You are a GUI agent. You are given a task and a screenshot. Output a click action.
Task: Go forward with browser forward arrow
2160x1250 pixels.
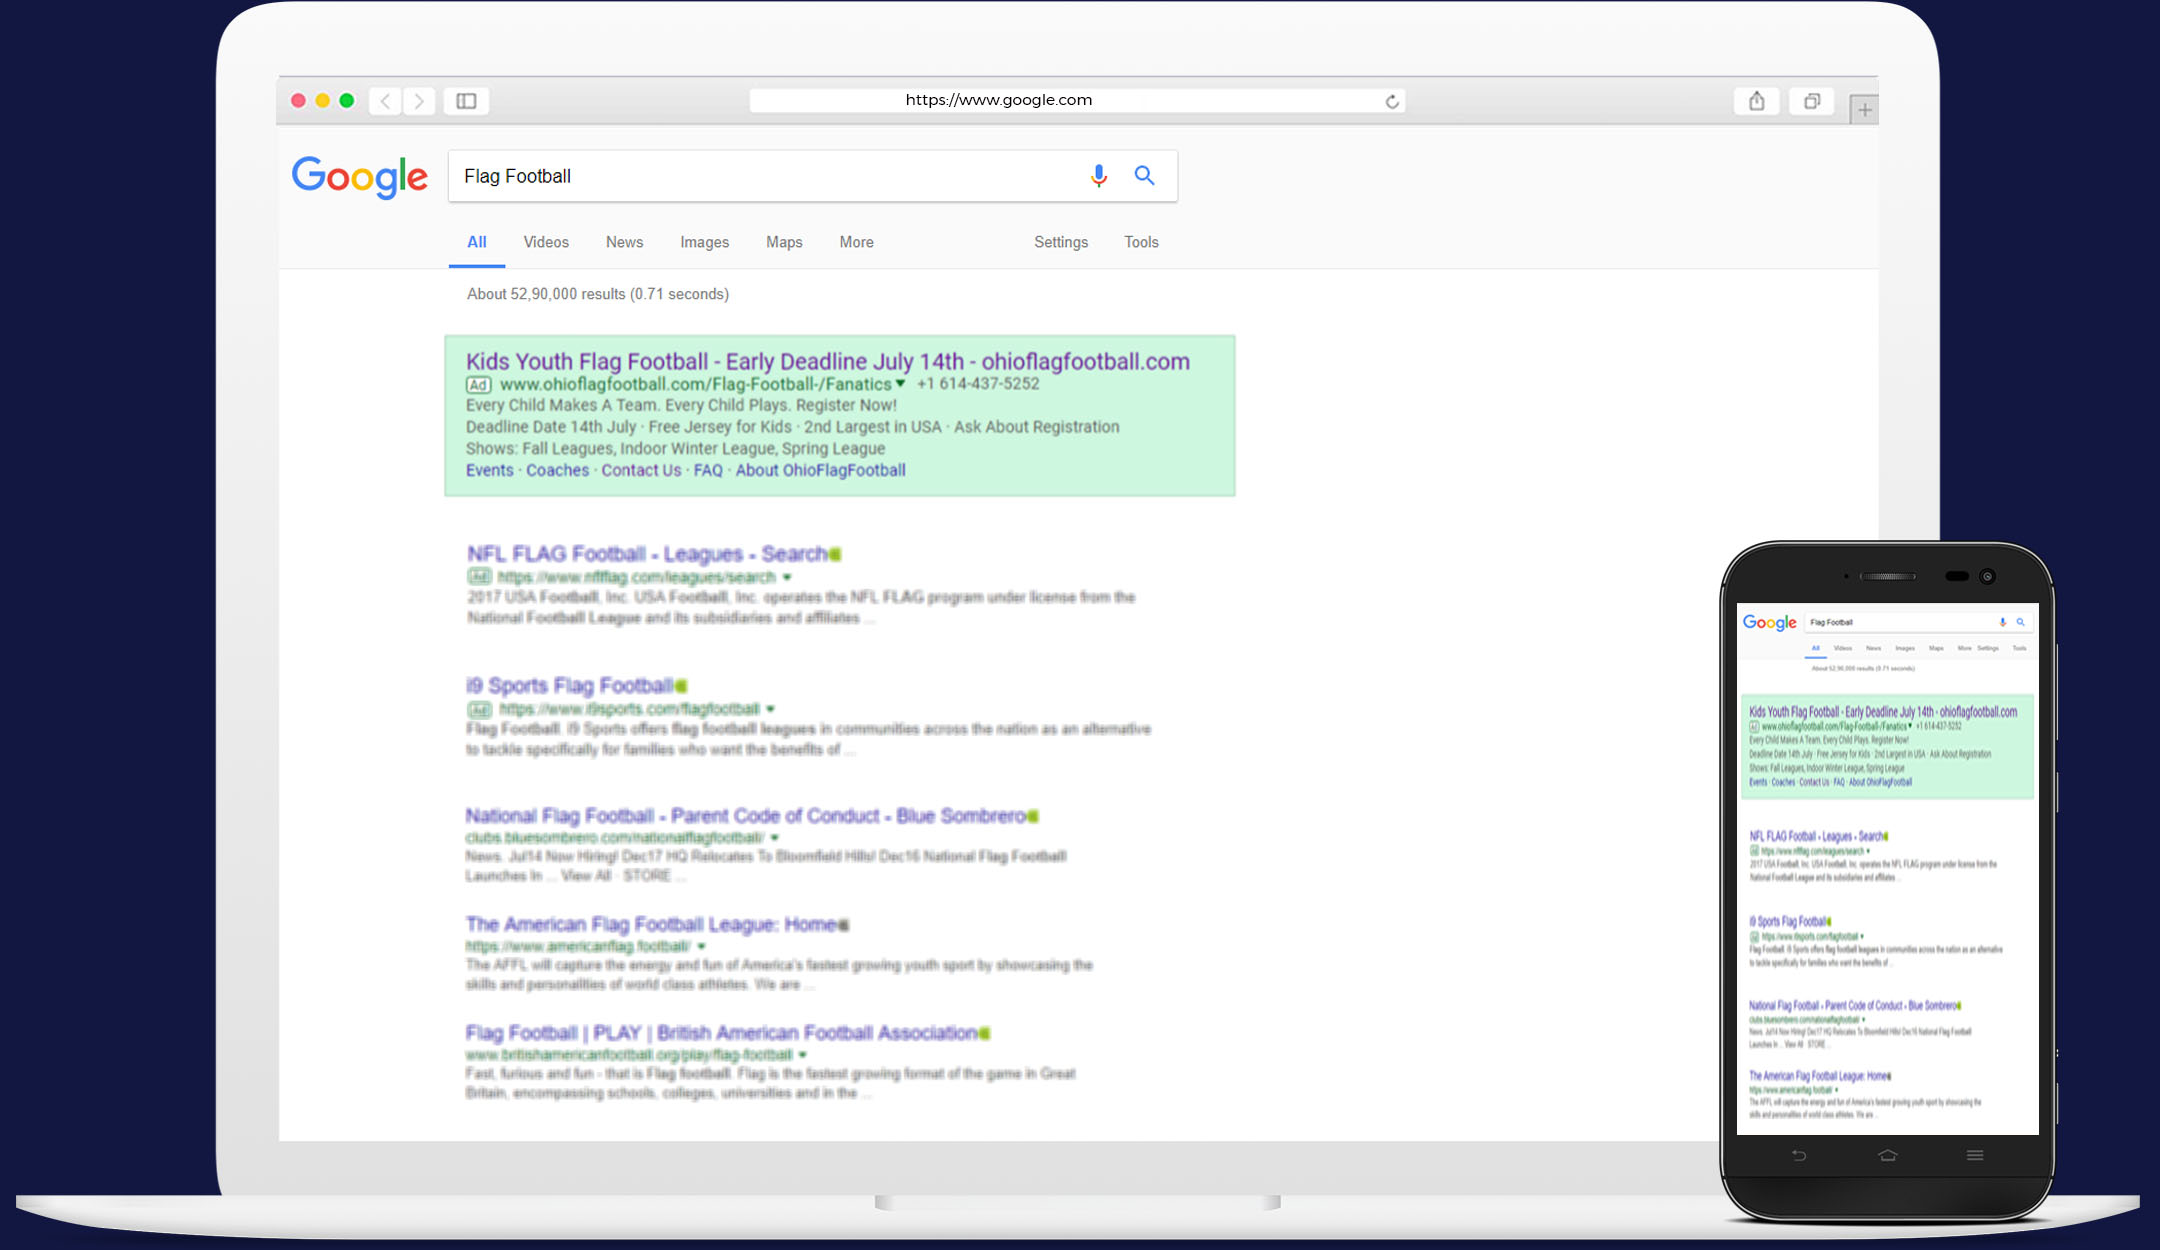(419, 101)
